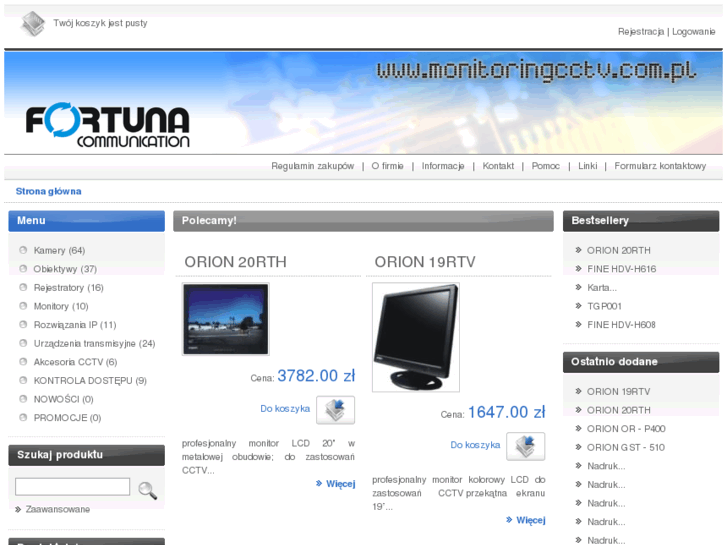The image size is (727, 545).
Task: Click the magnifier search button
Action: [147, 490]
